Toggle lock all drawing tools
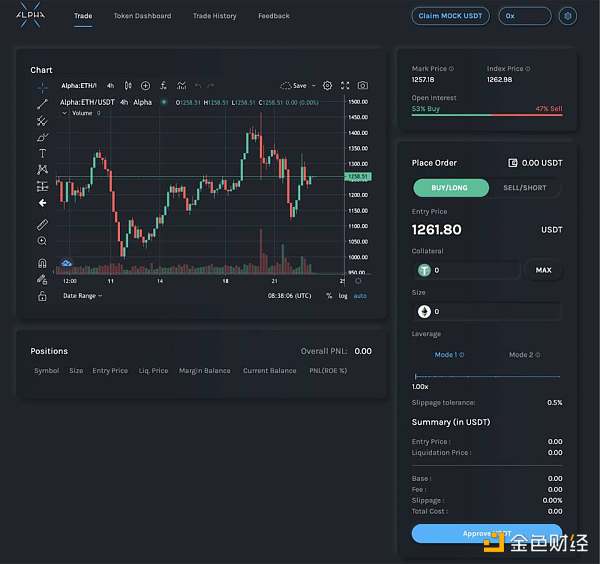600x564 pixels. coord(42,296)
